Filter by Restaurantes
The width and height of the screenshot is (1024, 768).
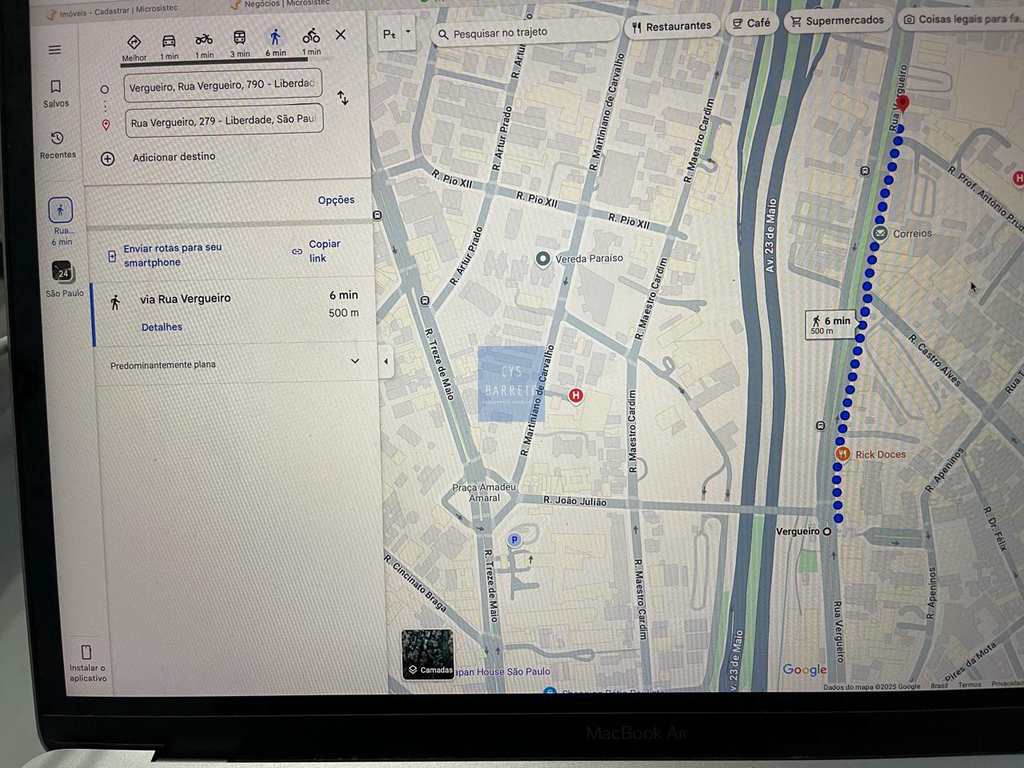[x=671, y=26]
